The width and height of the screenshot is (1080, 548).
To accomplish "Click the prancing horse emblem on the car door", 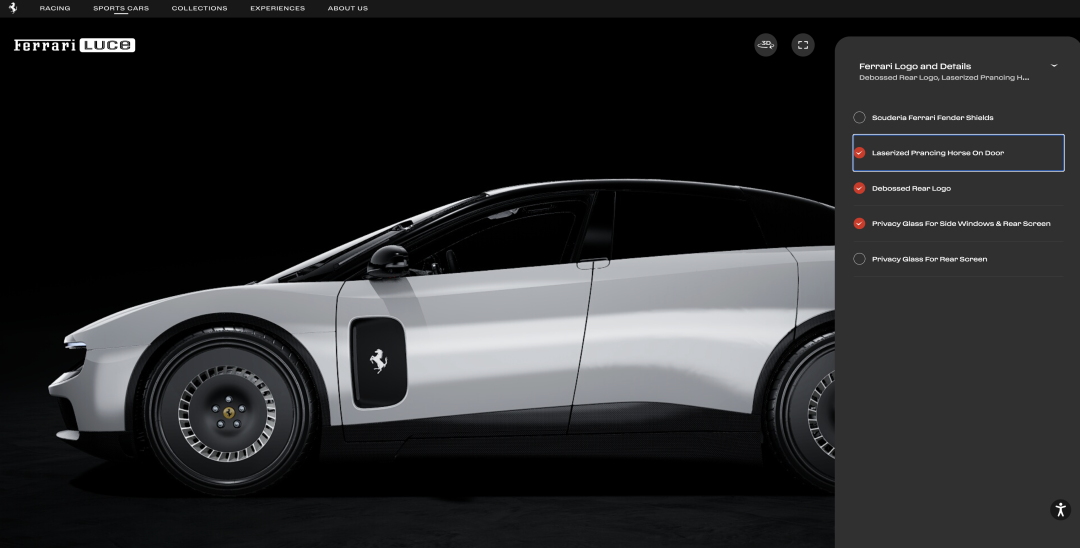I will pyautogui.click(x=378, y=361).
